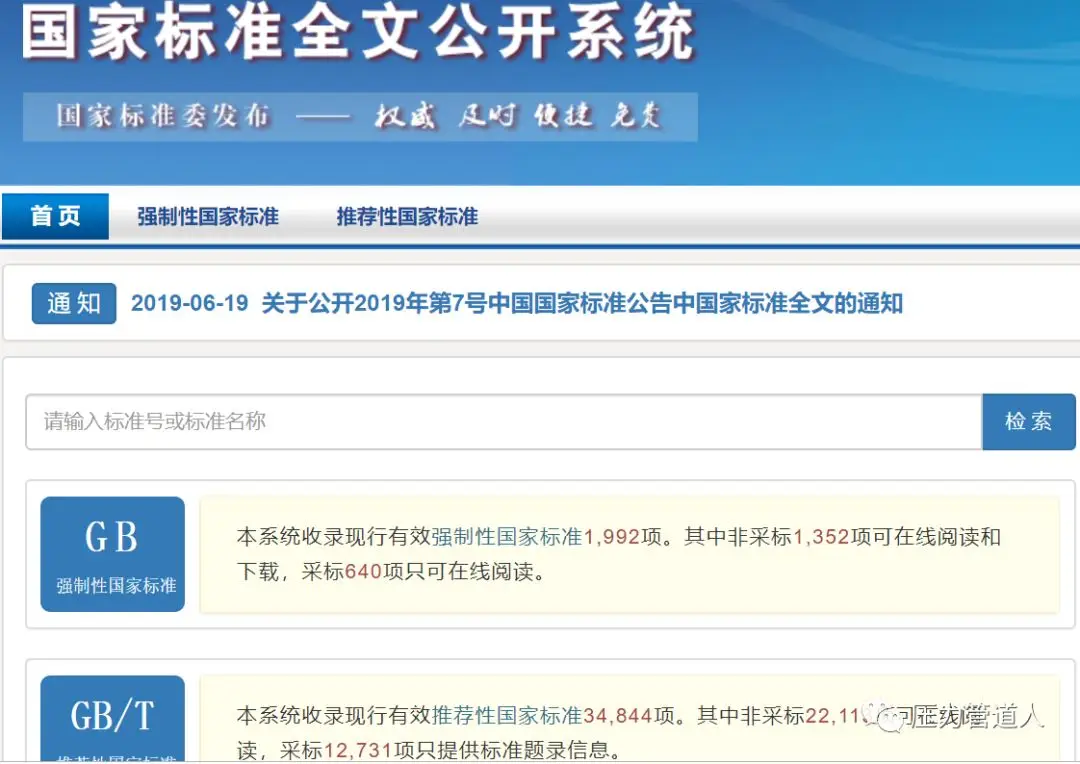
Task: Click the 检索 search button
Action: [1028, 422]
